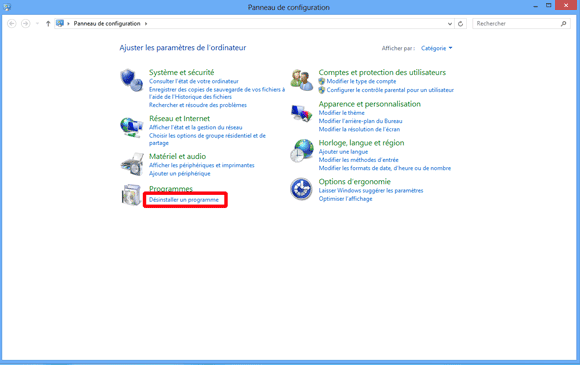Click the Programmes category icon
This screenshot has width=580, height=365.
click(x=131, y=195)
